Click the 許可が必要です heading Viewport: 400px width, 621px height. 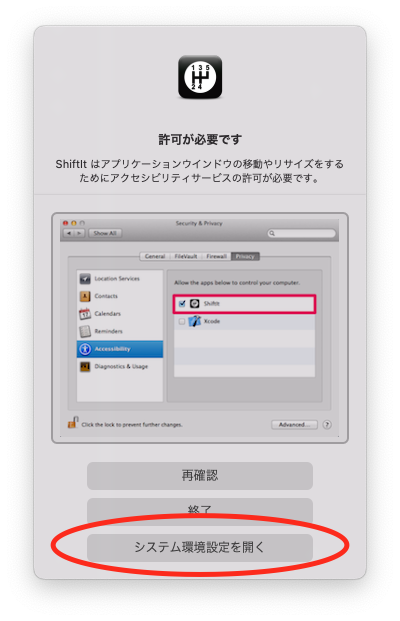200,139
